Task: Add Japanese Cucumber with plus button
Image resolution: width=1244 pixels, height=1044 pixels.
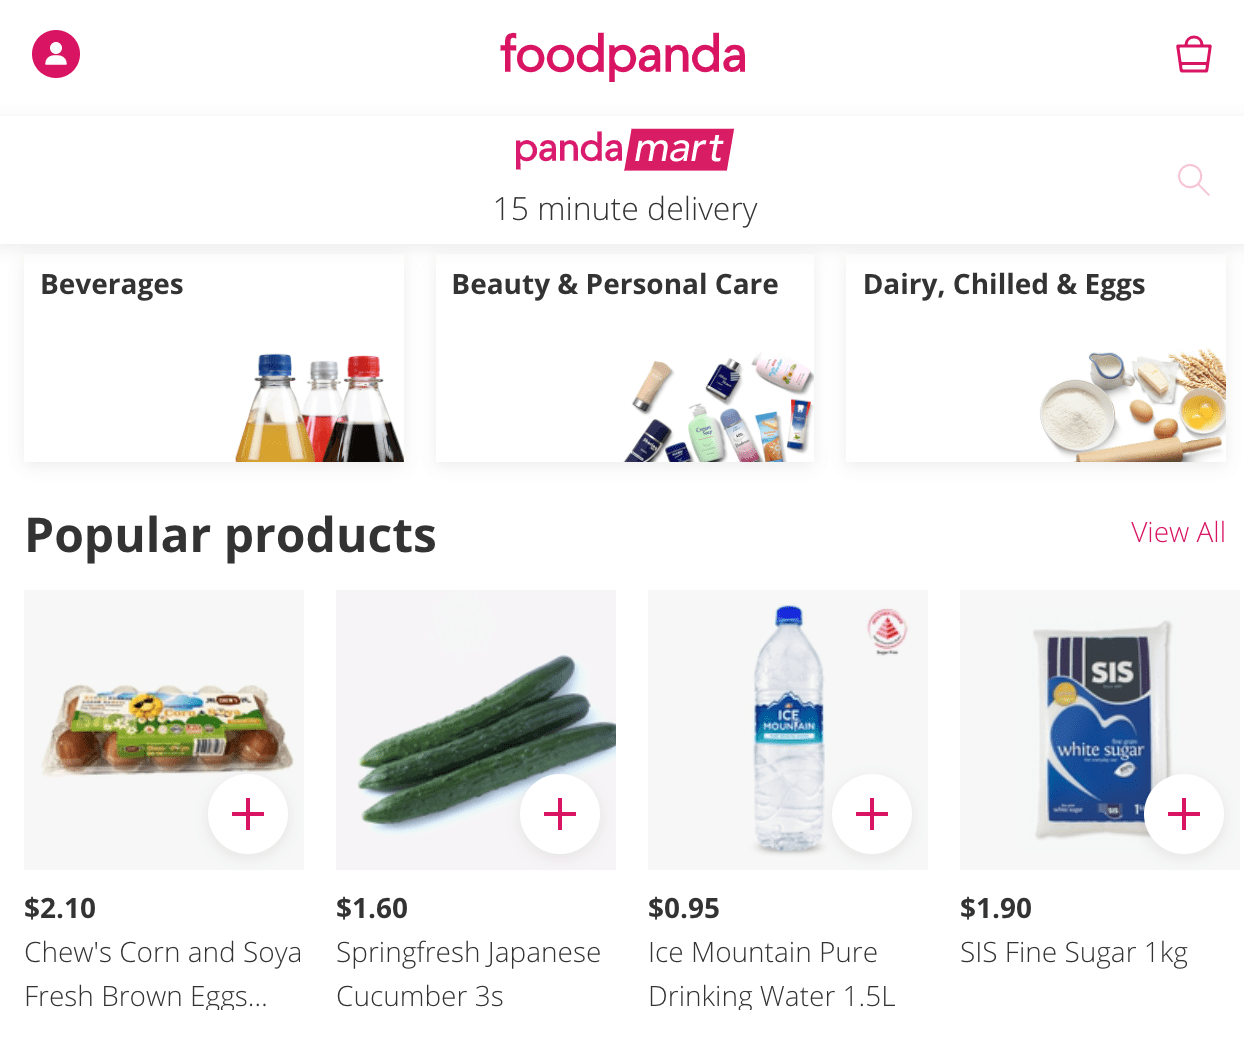Action: click(x=560, y=814)
